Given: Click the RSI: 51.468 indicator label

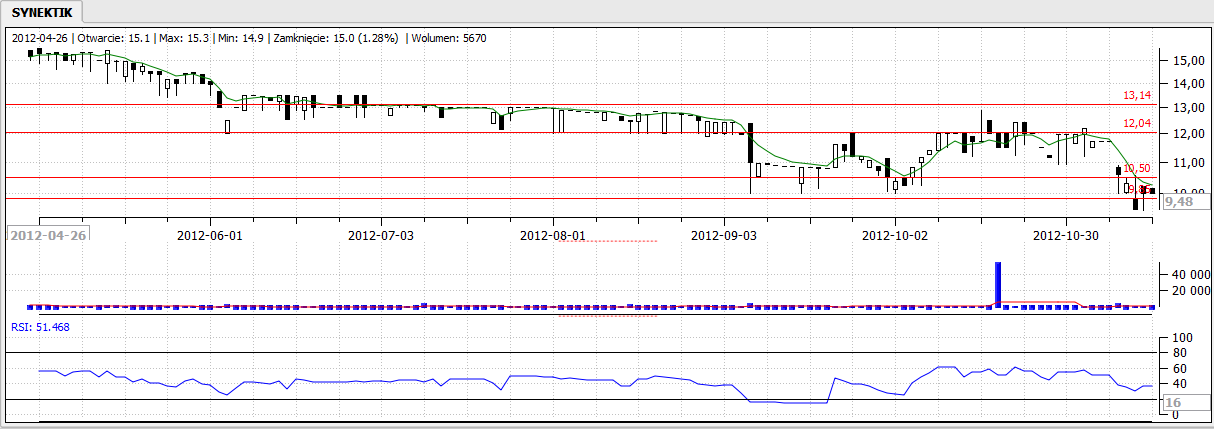Looking at the screenshot, I should [41, 326].
